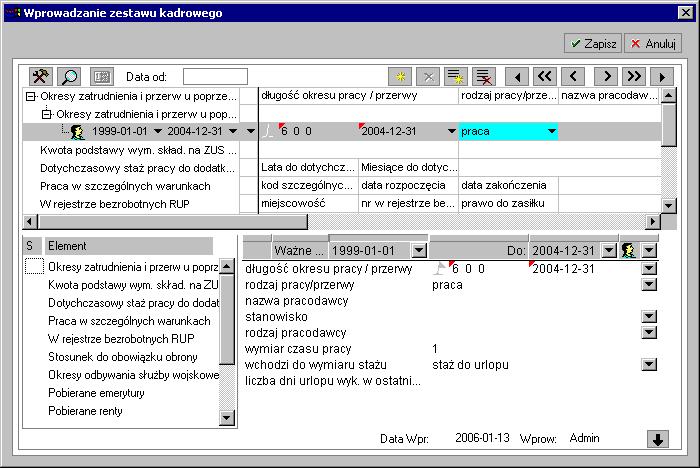Image resolution: width=700 pixels, height=468 pixels.
Task: Open the praca cell dropdown
Action: tap(552, 131)
